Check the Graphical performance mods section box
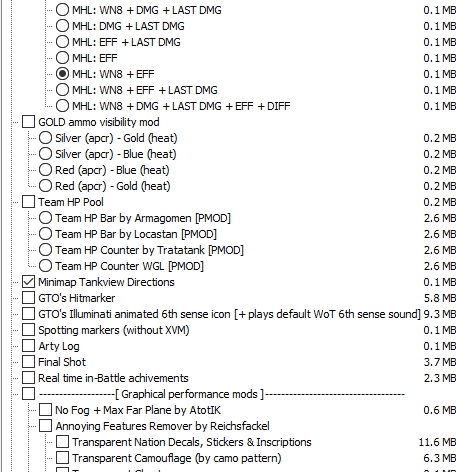Image resolution: width=456 pixels, height=472 pixels. [28, 394]
